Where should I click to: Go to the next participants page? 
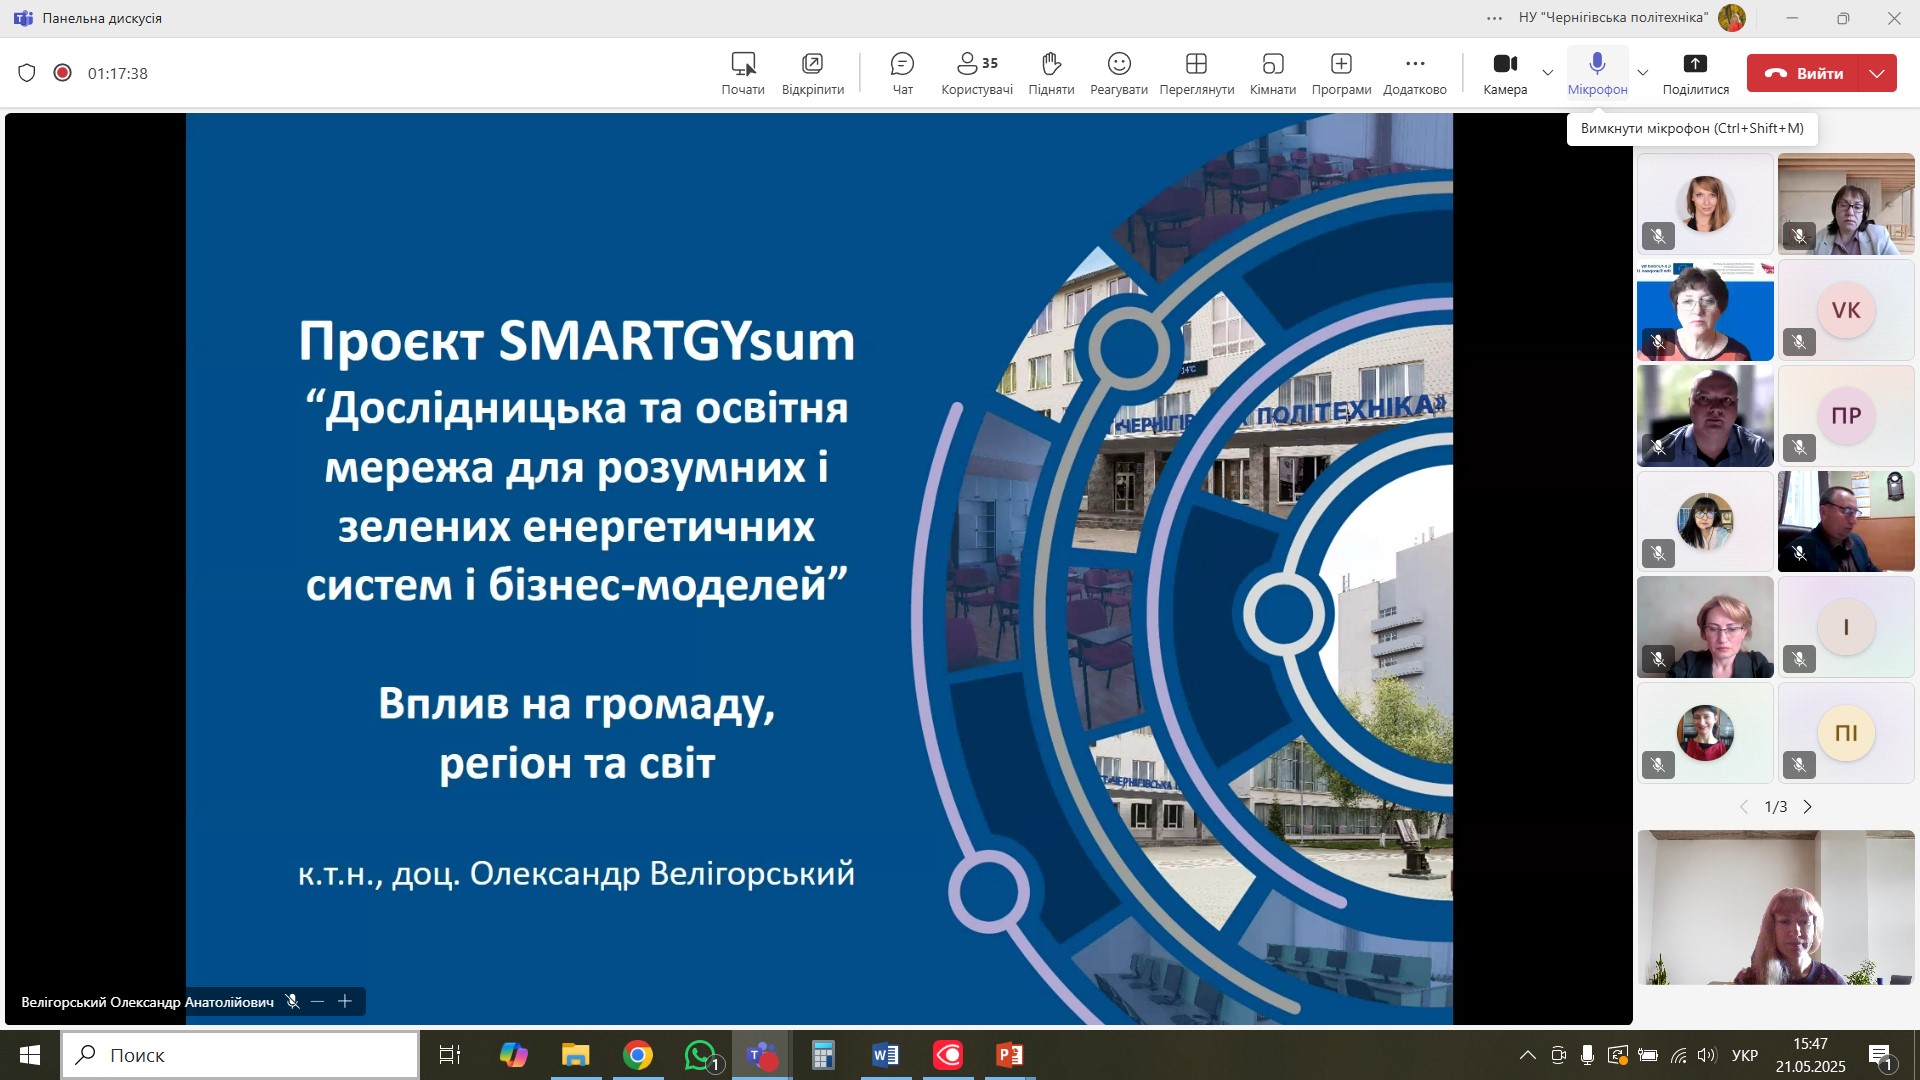coord(1807,807)
